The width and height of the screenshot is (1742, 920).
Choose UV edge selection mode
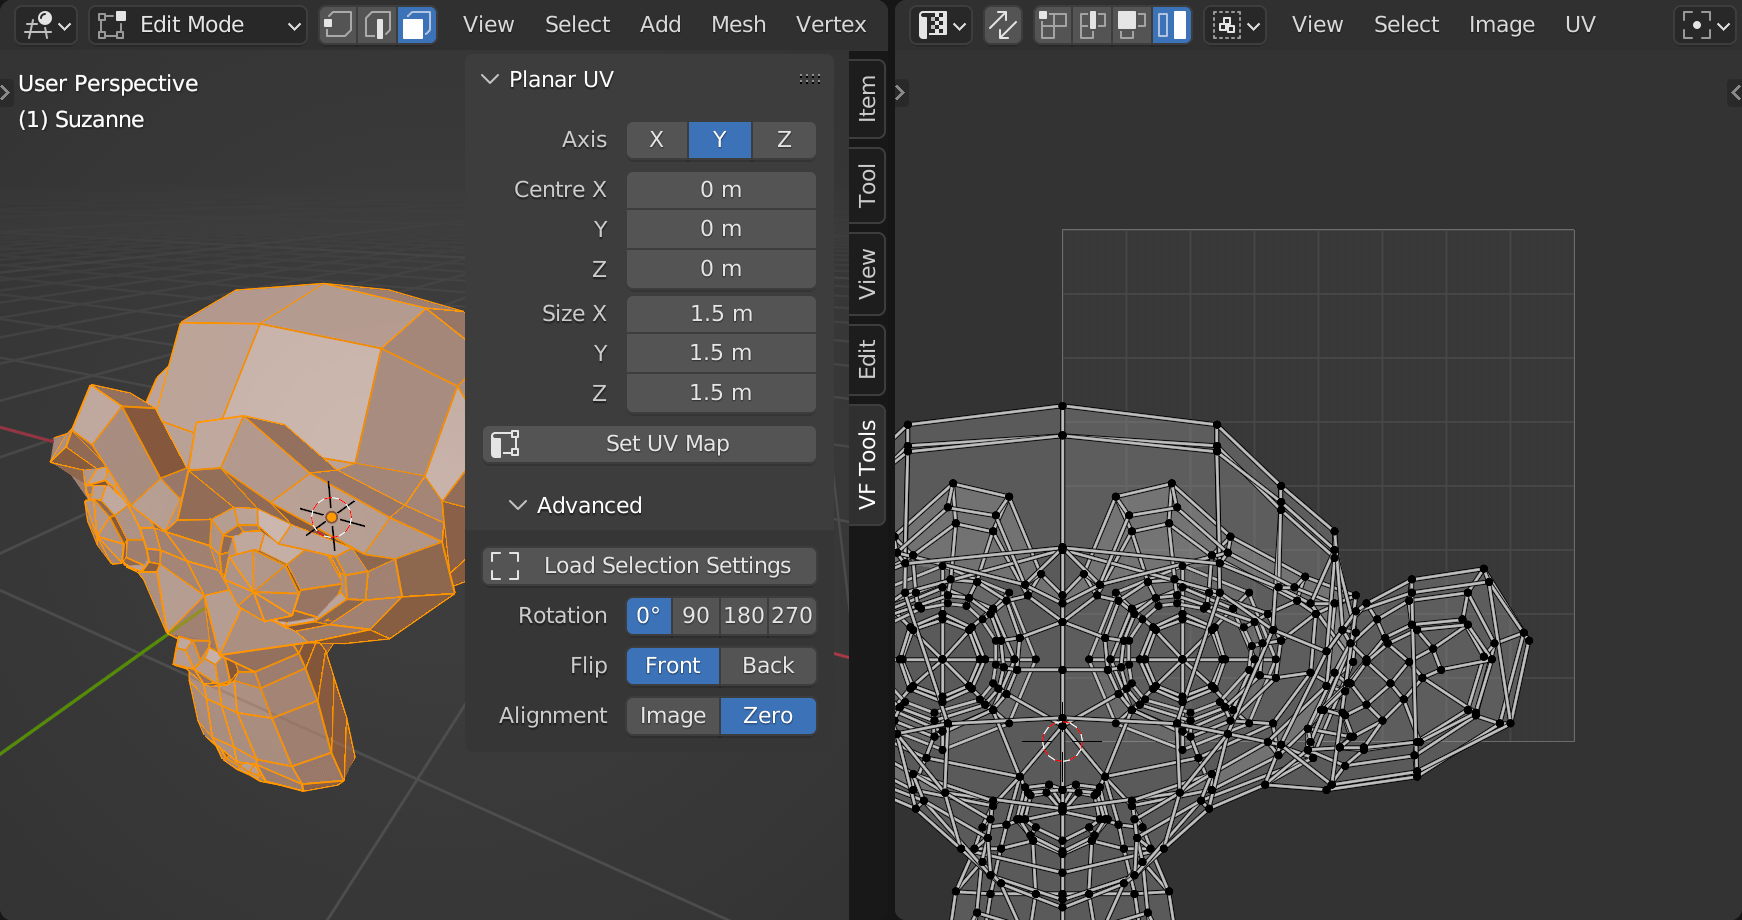pos(1091,25)
